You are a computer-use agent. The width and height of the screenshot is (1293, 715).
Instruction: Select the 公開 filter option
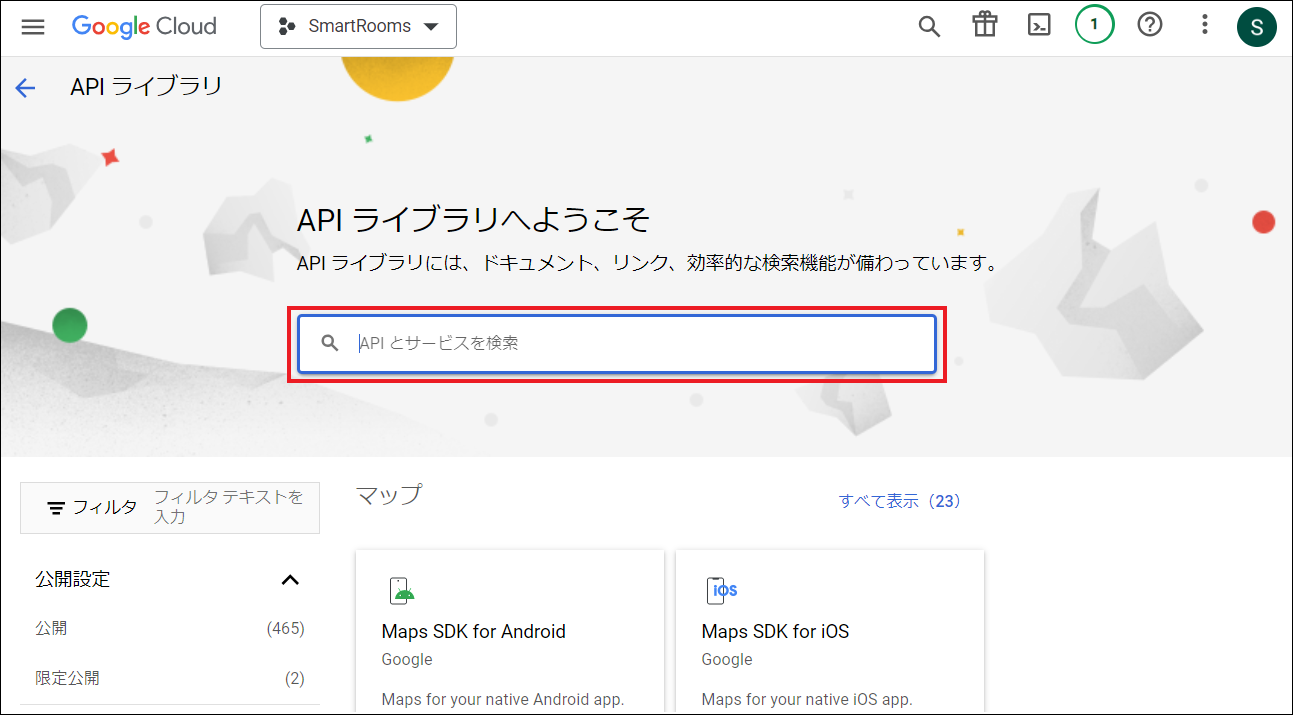tap(52, 629)
